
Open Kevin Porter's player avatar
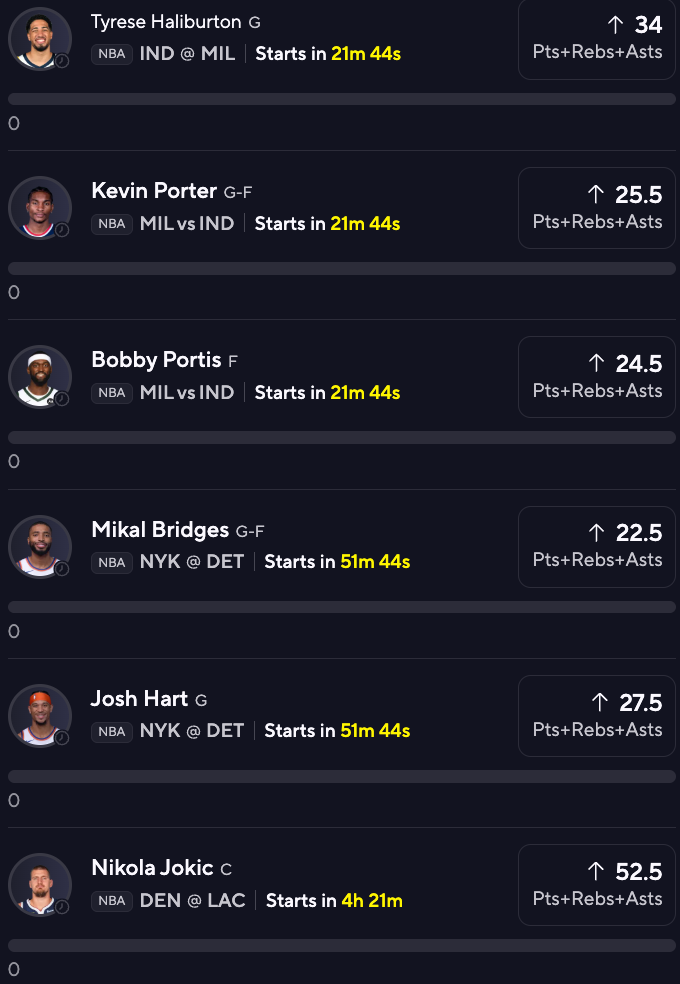tap(40, 208)
